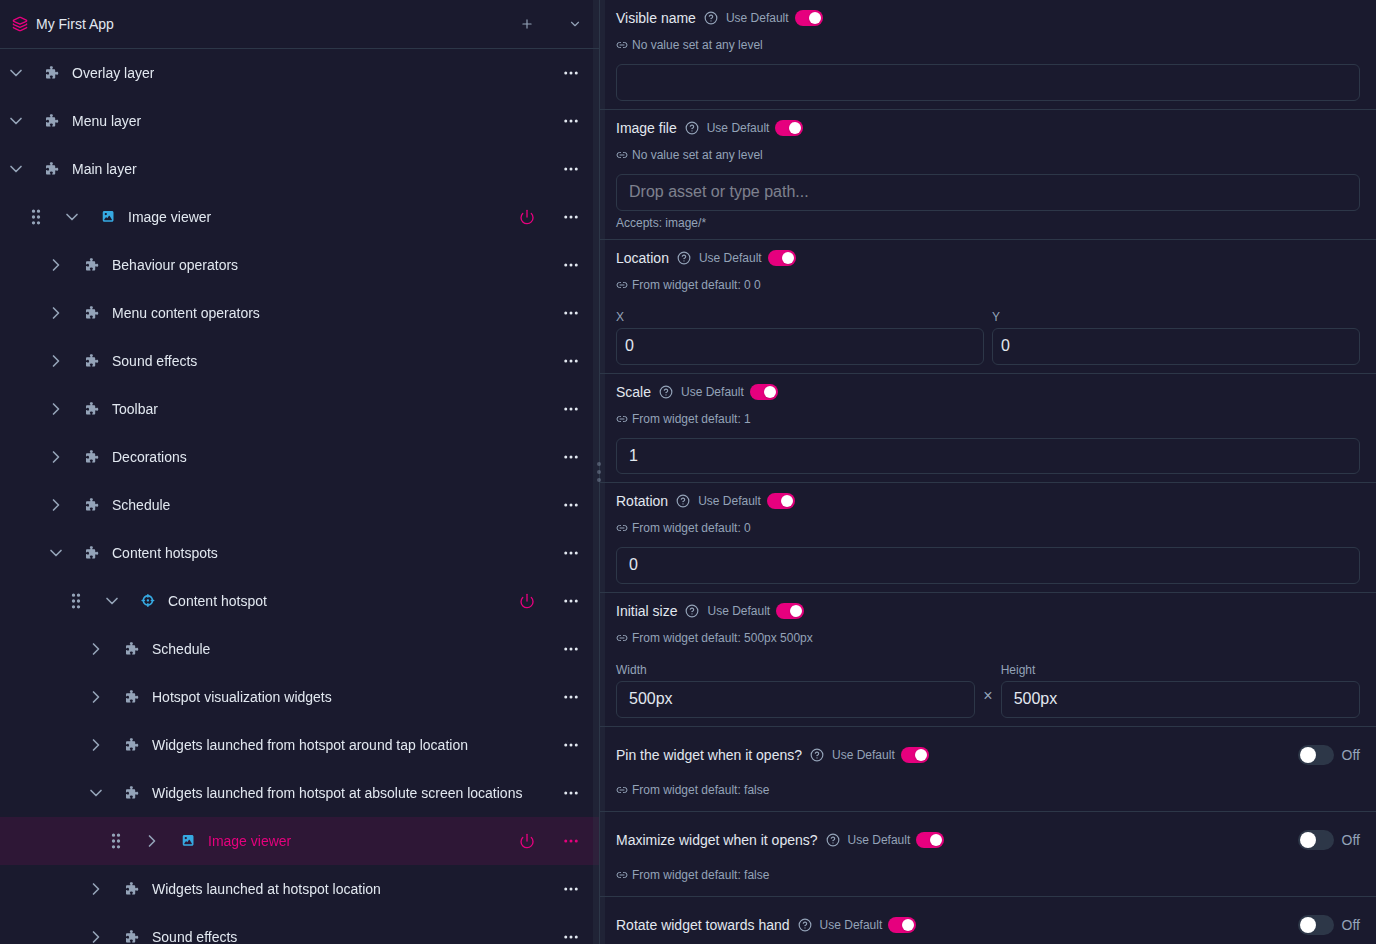The width and height of the screenshot is (1376, 944).
Task: Open more options for Overlay layer
Action: tap(571, 73)
